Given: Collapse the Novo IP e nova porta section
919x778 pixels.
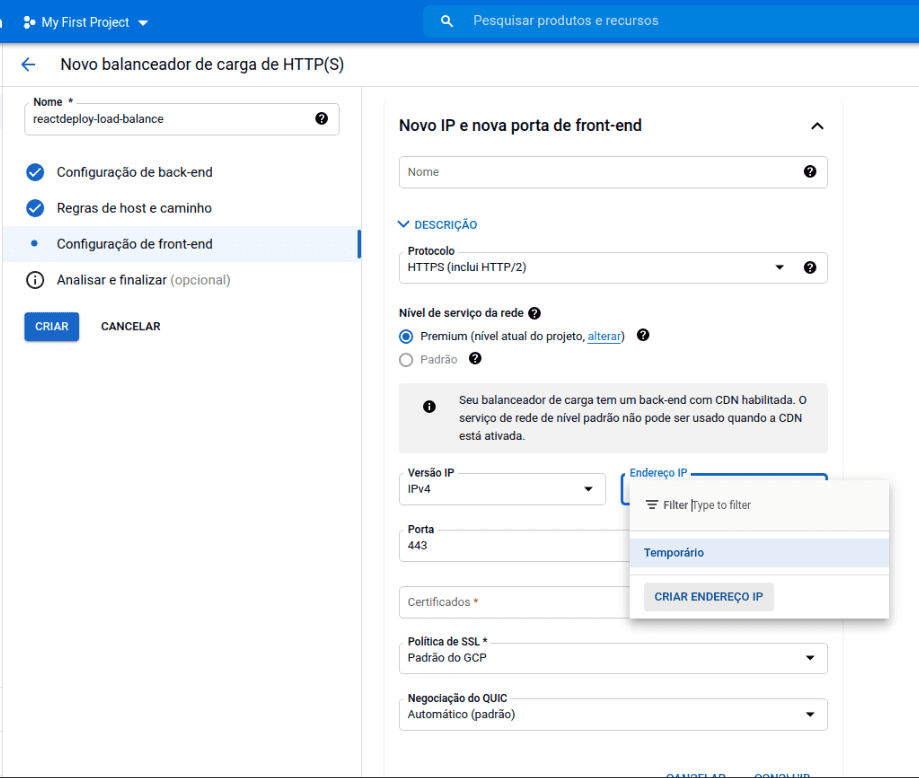Looking at the screenshot, I should (816, 126).
